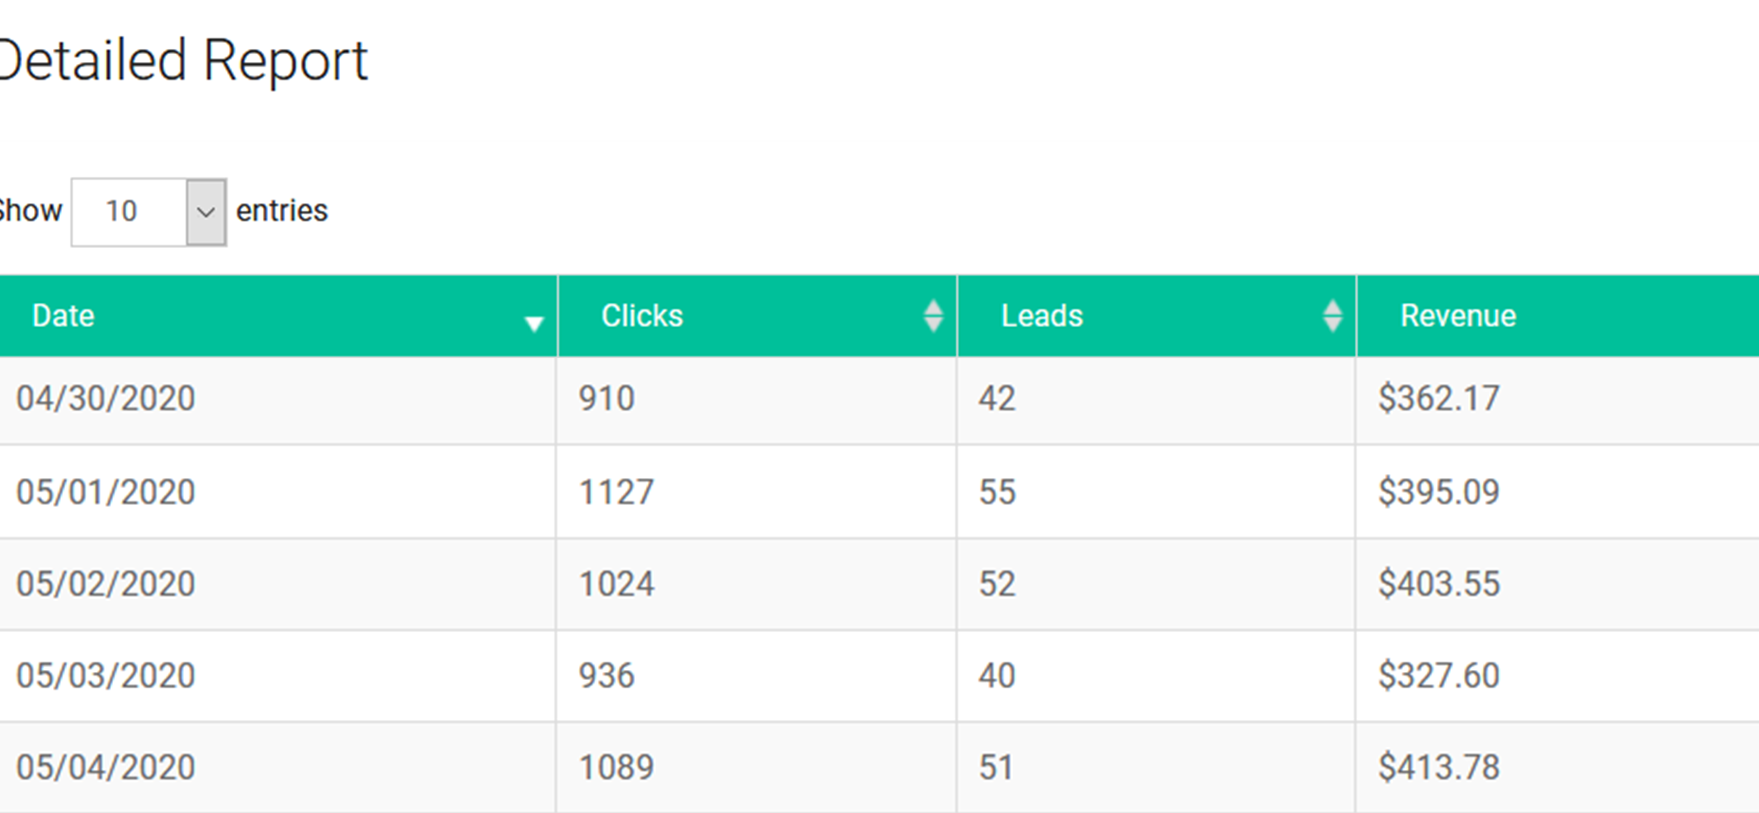The height and width of the screenshot is (813, 1759).
Task: Sort the table by the Leads header
Action: (x=1042, y=316)
